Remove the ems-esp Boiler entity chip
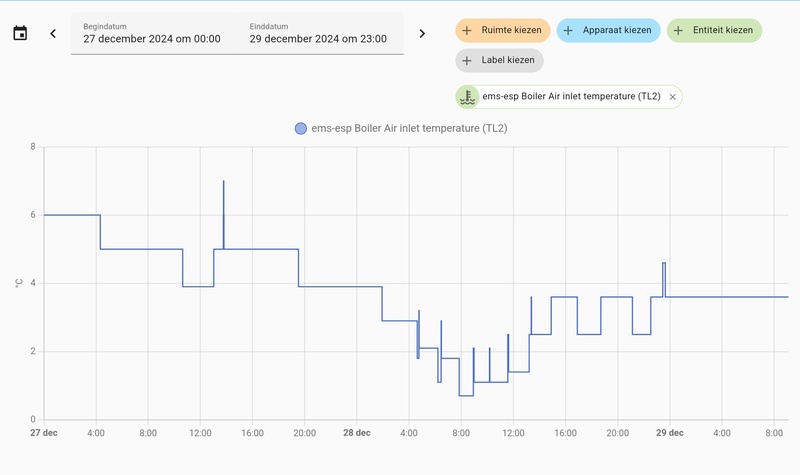This screenshot has height=475, width=800. pos(673,97)
